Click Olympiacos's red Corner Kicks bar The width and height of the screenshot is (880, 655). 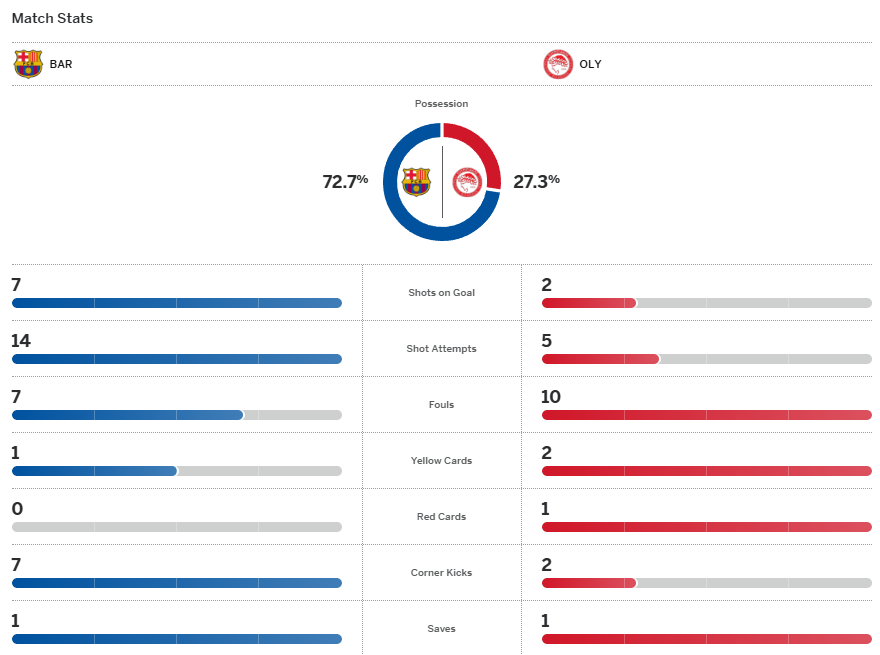tap(589, 583)
